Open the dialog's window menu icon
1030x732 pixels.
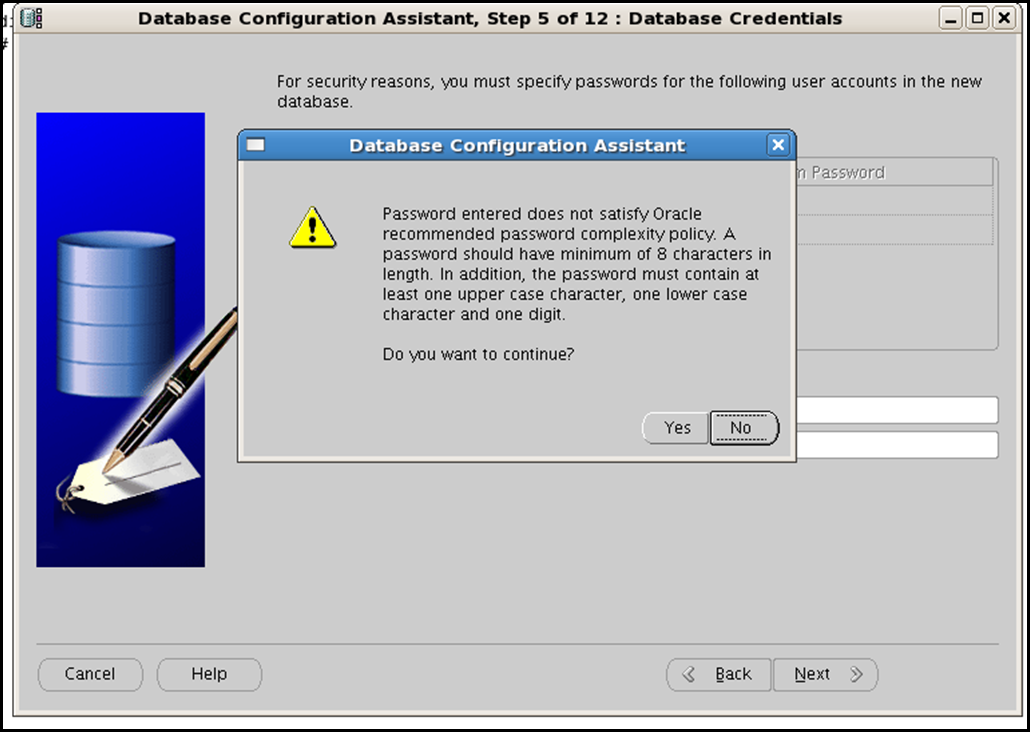pos(255,145)
